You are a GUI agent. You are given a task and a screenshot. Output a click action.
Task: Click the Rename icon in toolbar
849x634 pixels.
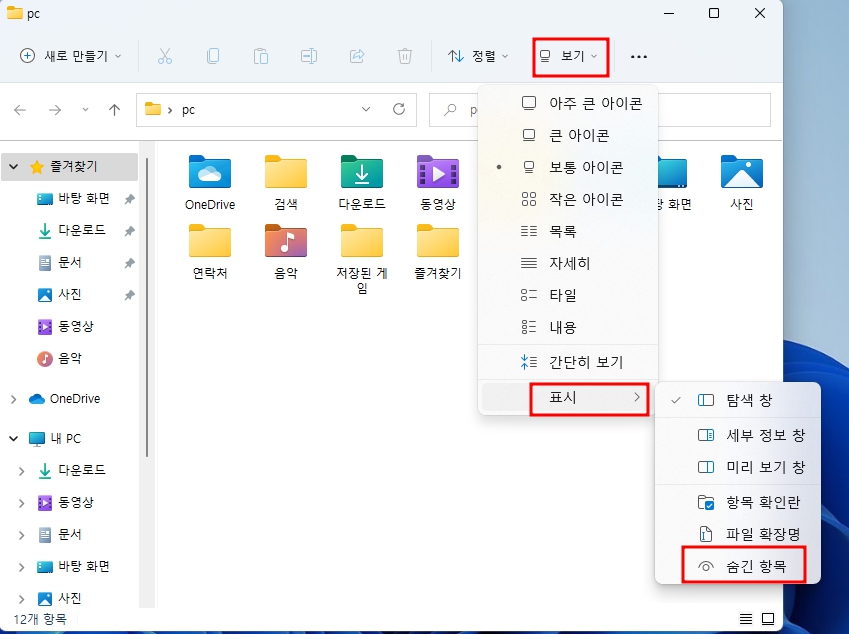pyautogui.click(x=309, y=56)
